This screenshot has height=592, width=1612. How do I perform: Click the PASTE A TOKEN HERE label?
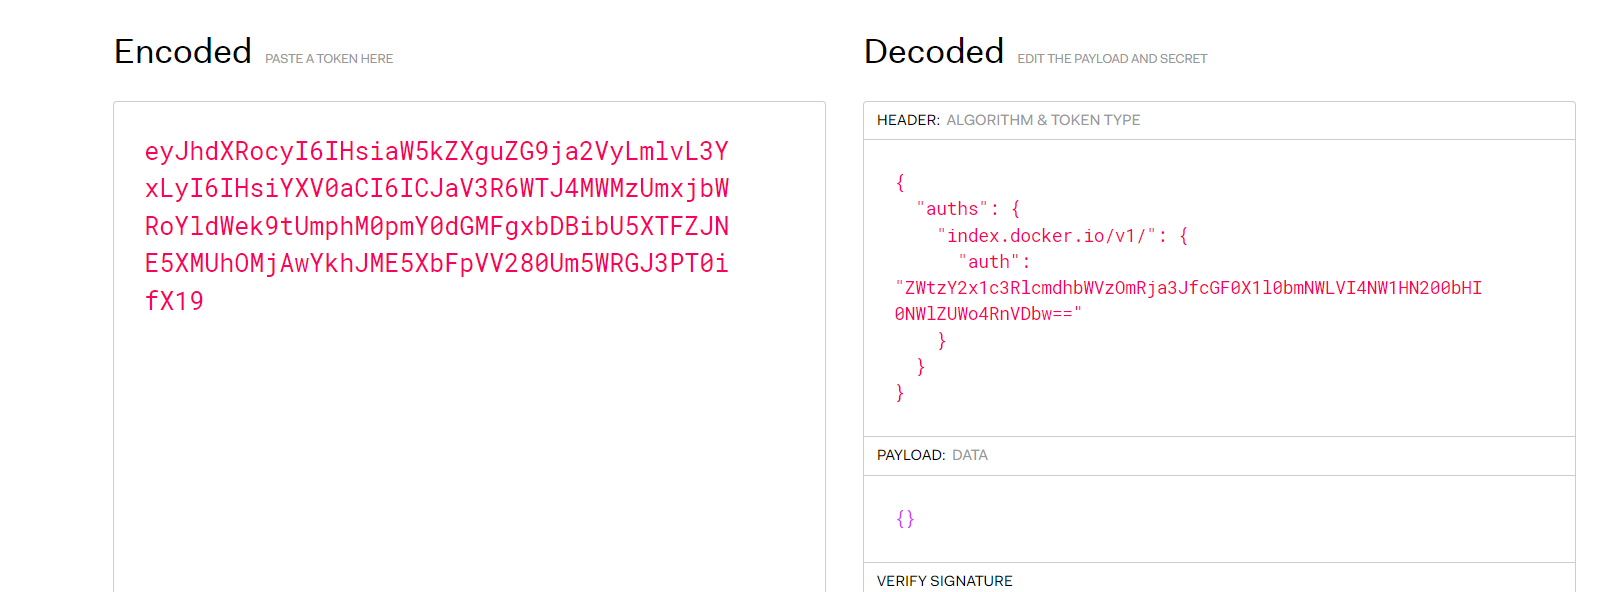[x=329, y=59]
